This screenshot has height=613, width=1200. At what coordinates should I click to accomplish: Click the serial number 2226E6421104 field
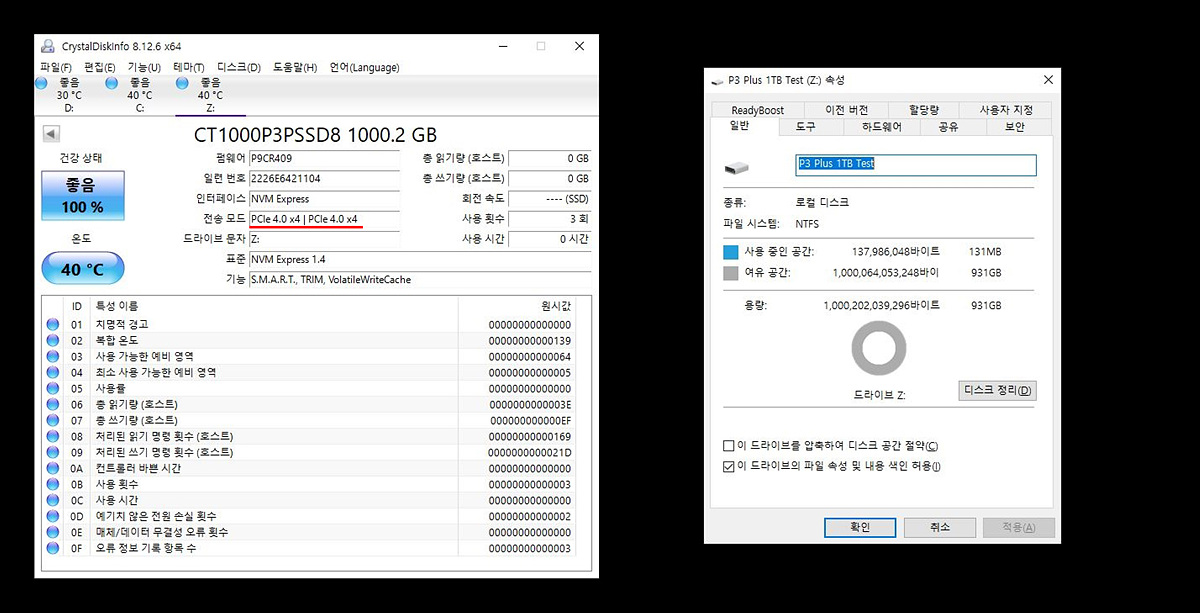click(324, 178)
